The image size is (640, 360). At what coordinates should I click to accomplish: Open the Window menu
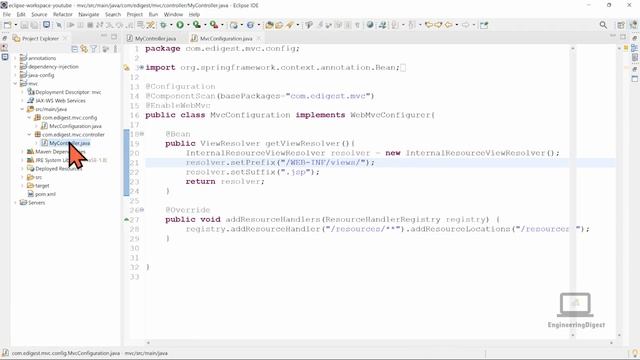pos(173,14)
